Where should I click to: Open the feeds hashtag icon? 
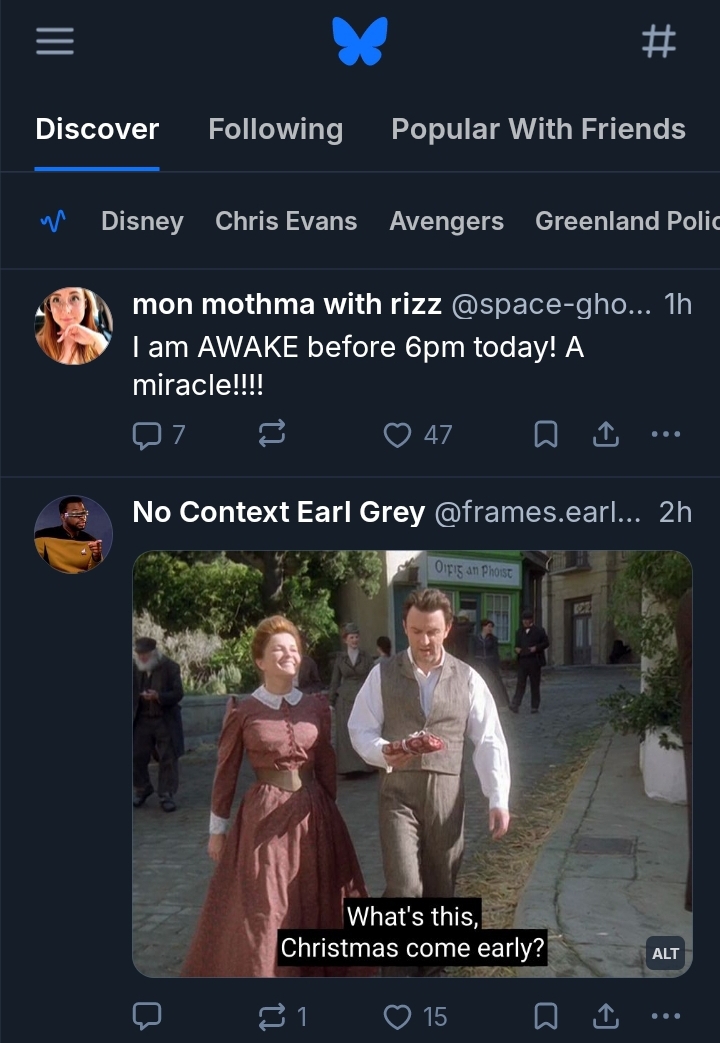pyautogui.click(x=658, y=41)
